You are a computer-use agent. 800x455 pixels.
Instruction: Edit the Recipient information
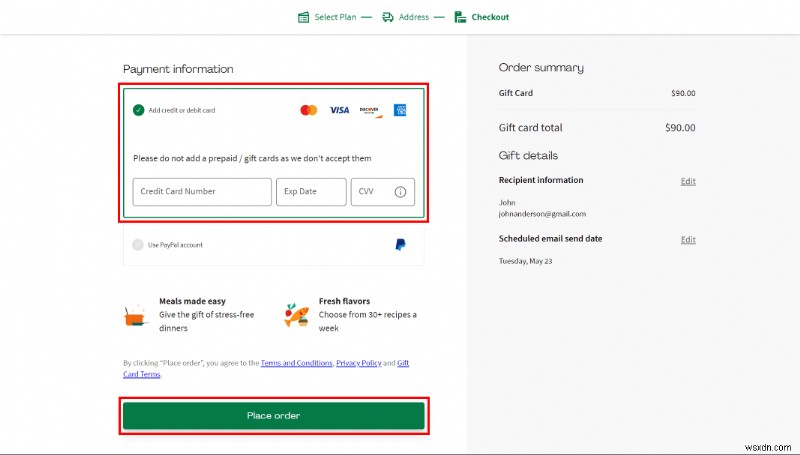[x=688, y=182]
